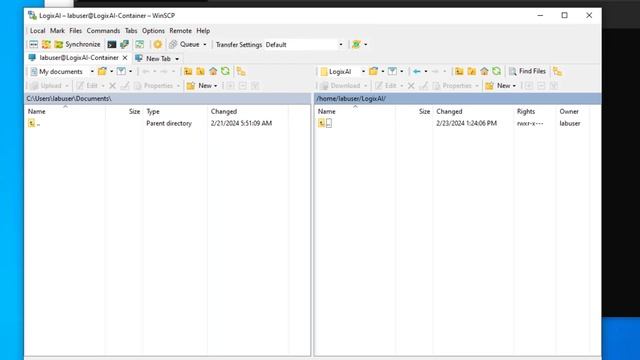Click the remote panel filter icon
The width and height of the screenshot is (640, 360).
[x=392, y=71]
